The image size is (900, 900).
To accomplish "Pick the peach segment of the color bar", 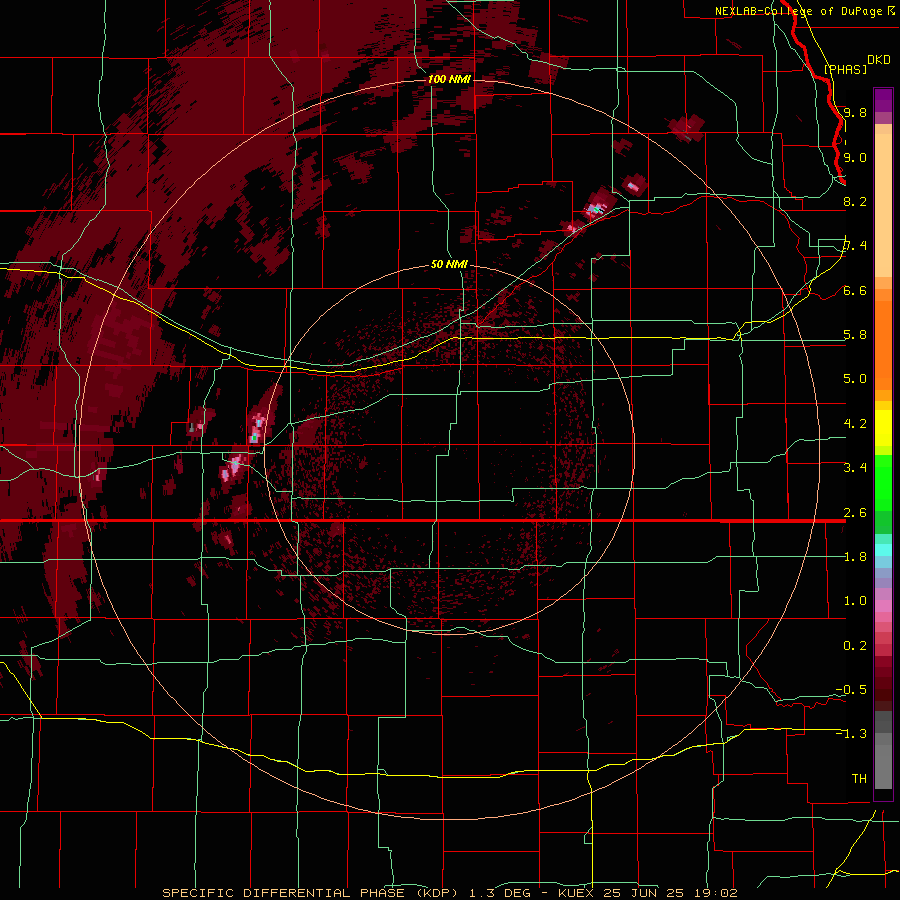I will (x=883, y=205).
